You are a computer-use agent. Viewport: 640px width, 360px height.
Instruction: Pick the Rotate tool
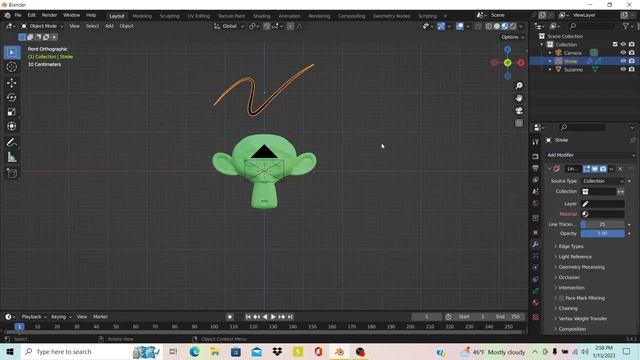(12, 97)
